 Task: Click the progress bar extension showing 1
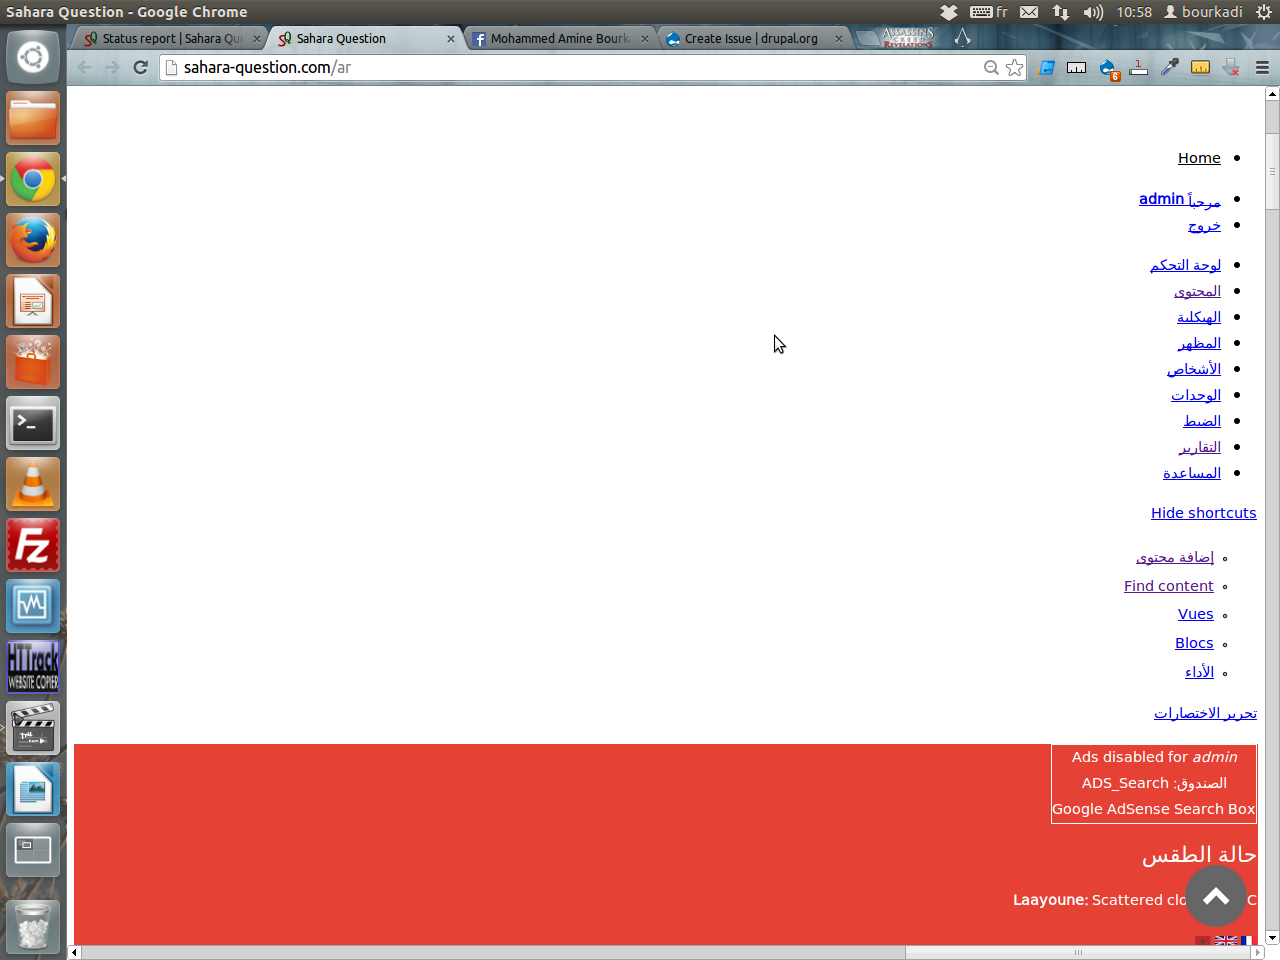pos(1138,67)
